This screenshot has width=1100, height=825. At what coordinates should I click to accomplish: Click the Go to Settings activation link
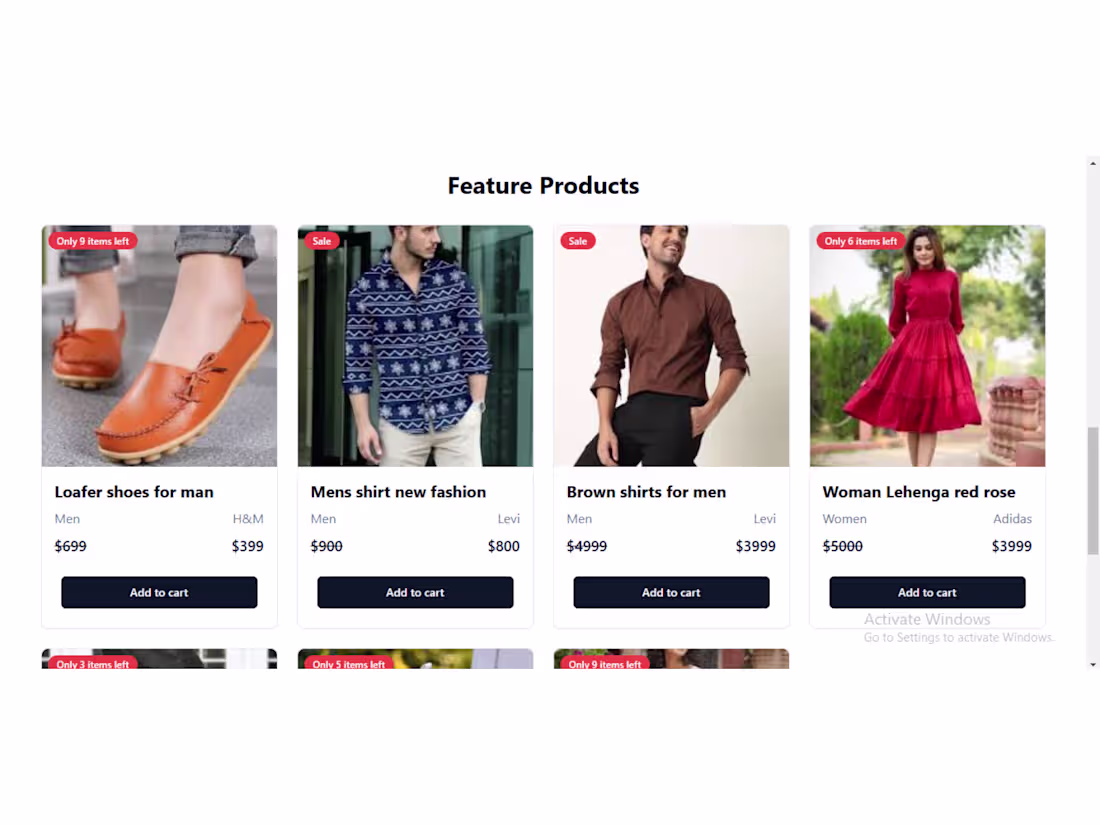(x=958, y=637)
